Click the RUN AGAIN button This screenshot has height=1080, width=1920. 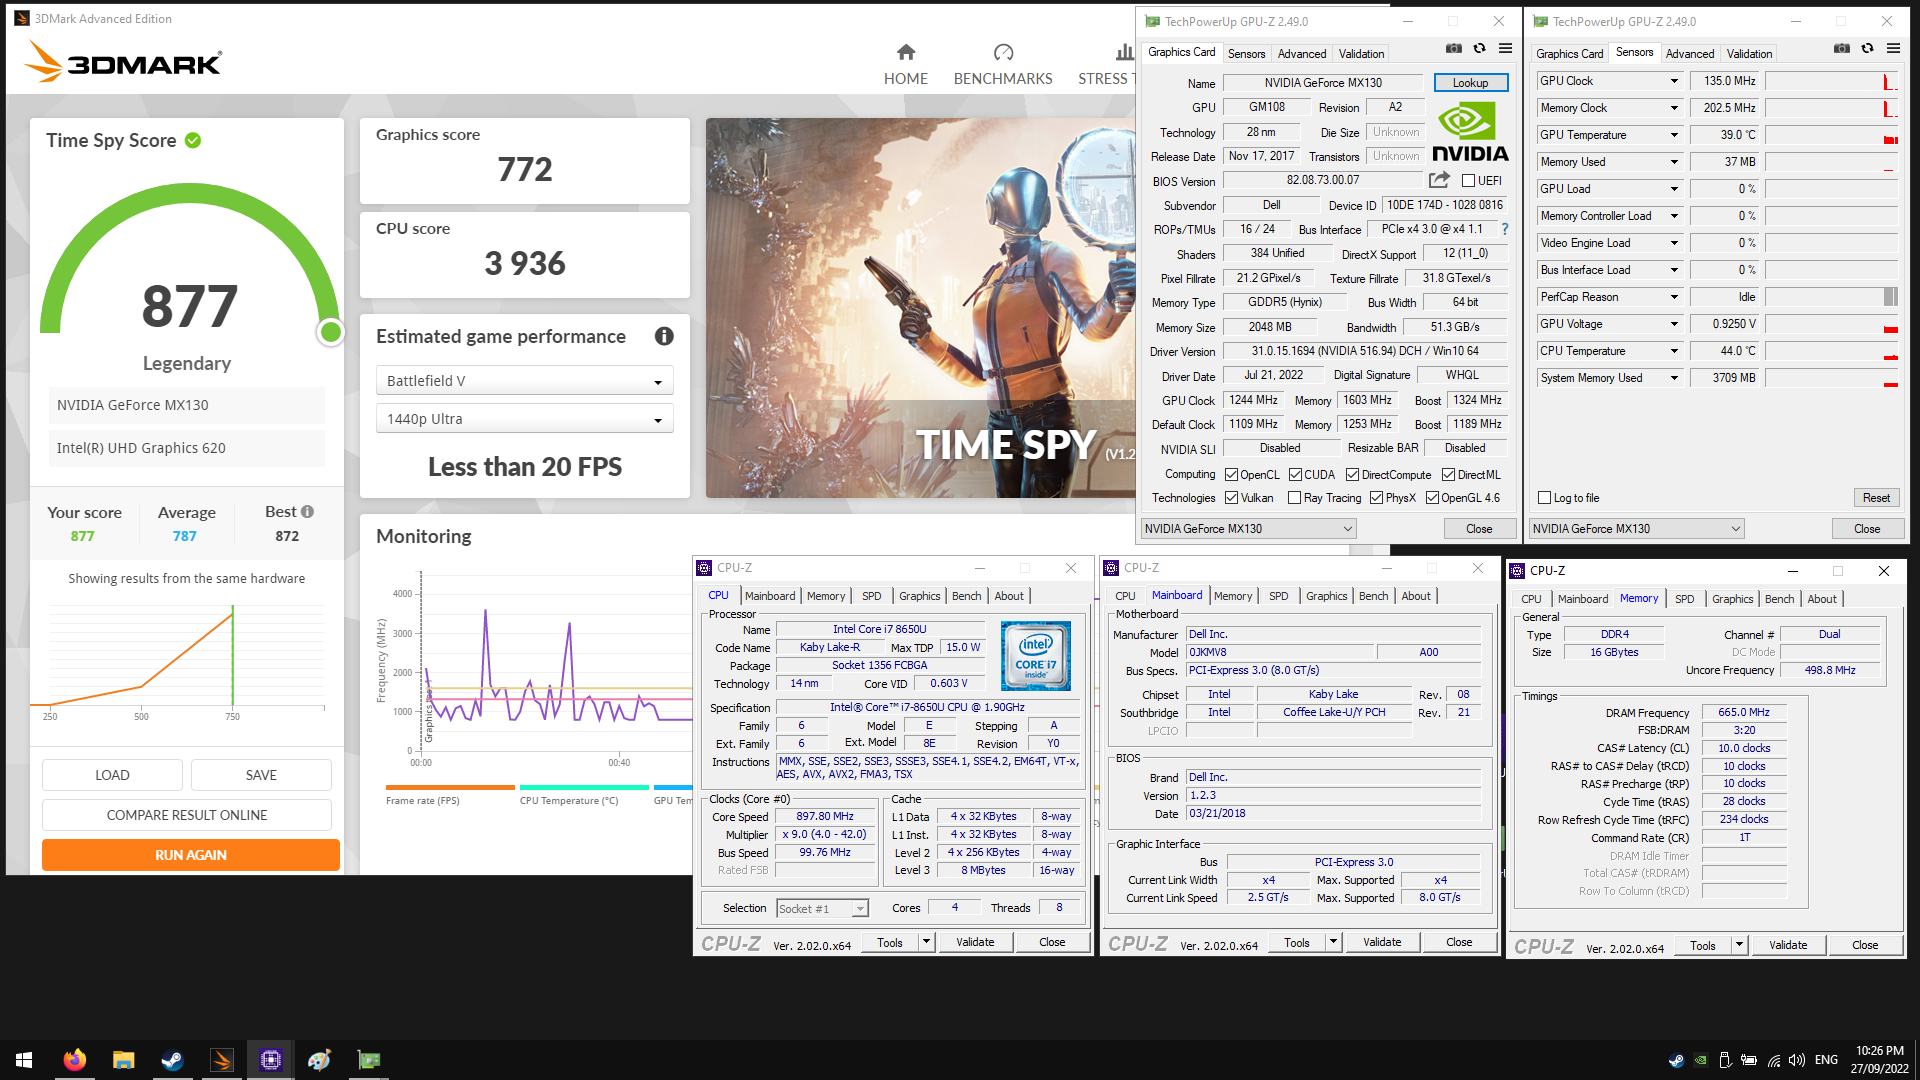pos(191,855)
